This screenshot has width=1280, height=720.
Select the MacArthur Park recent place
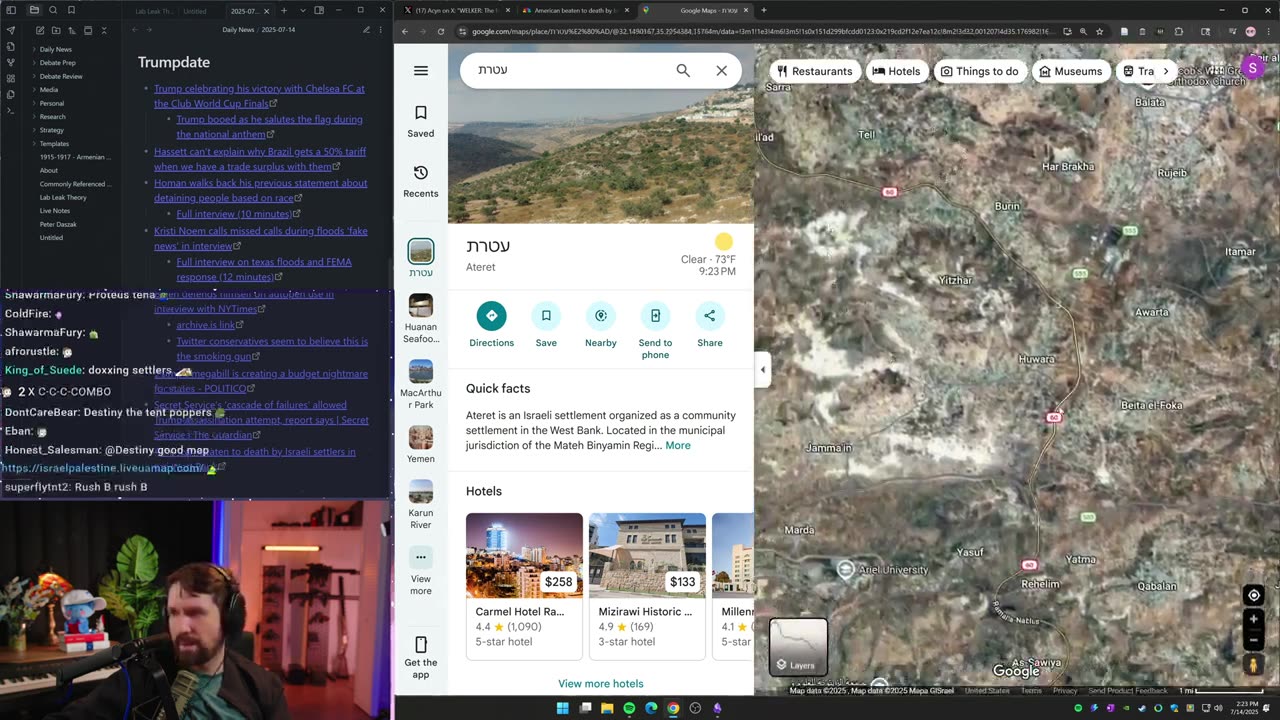(421, 385)
